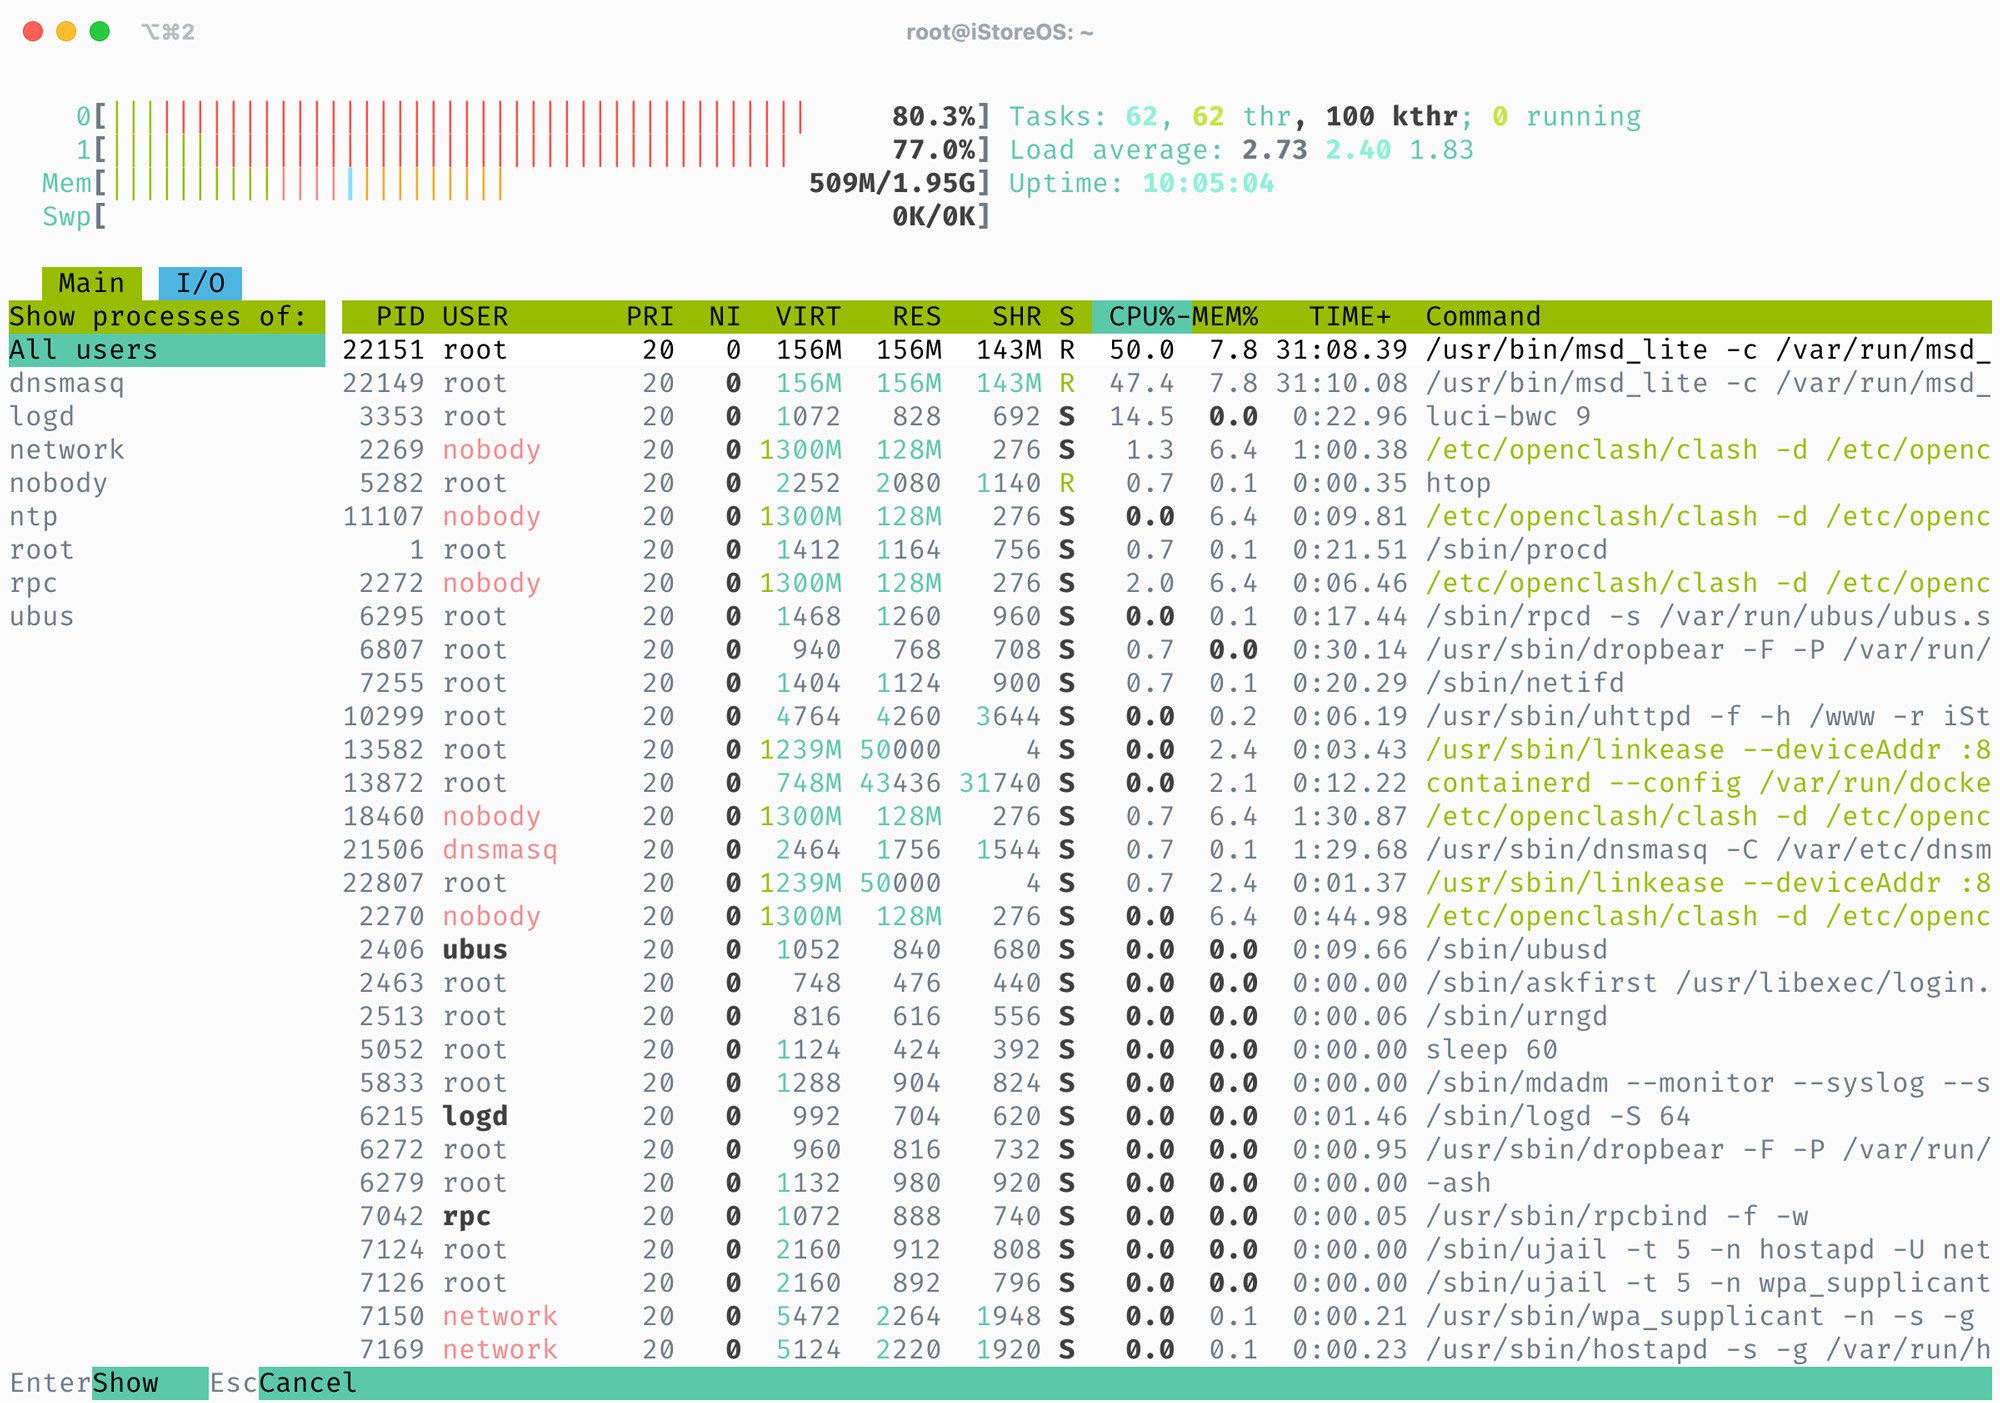
Task: Click the yellow minimize window button
Action: pos(66,31)
